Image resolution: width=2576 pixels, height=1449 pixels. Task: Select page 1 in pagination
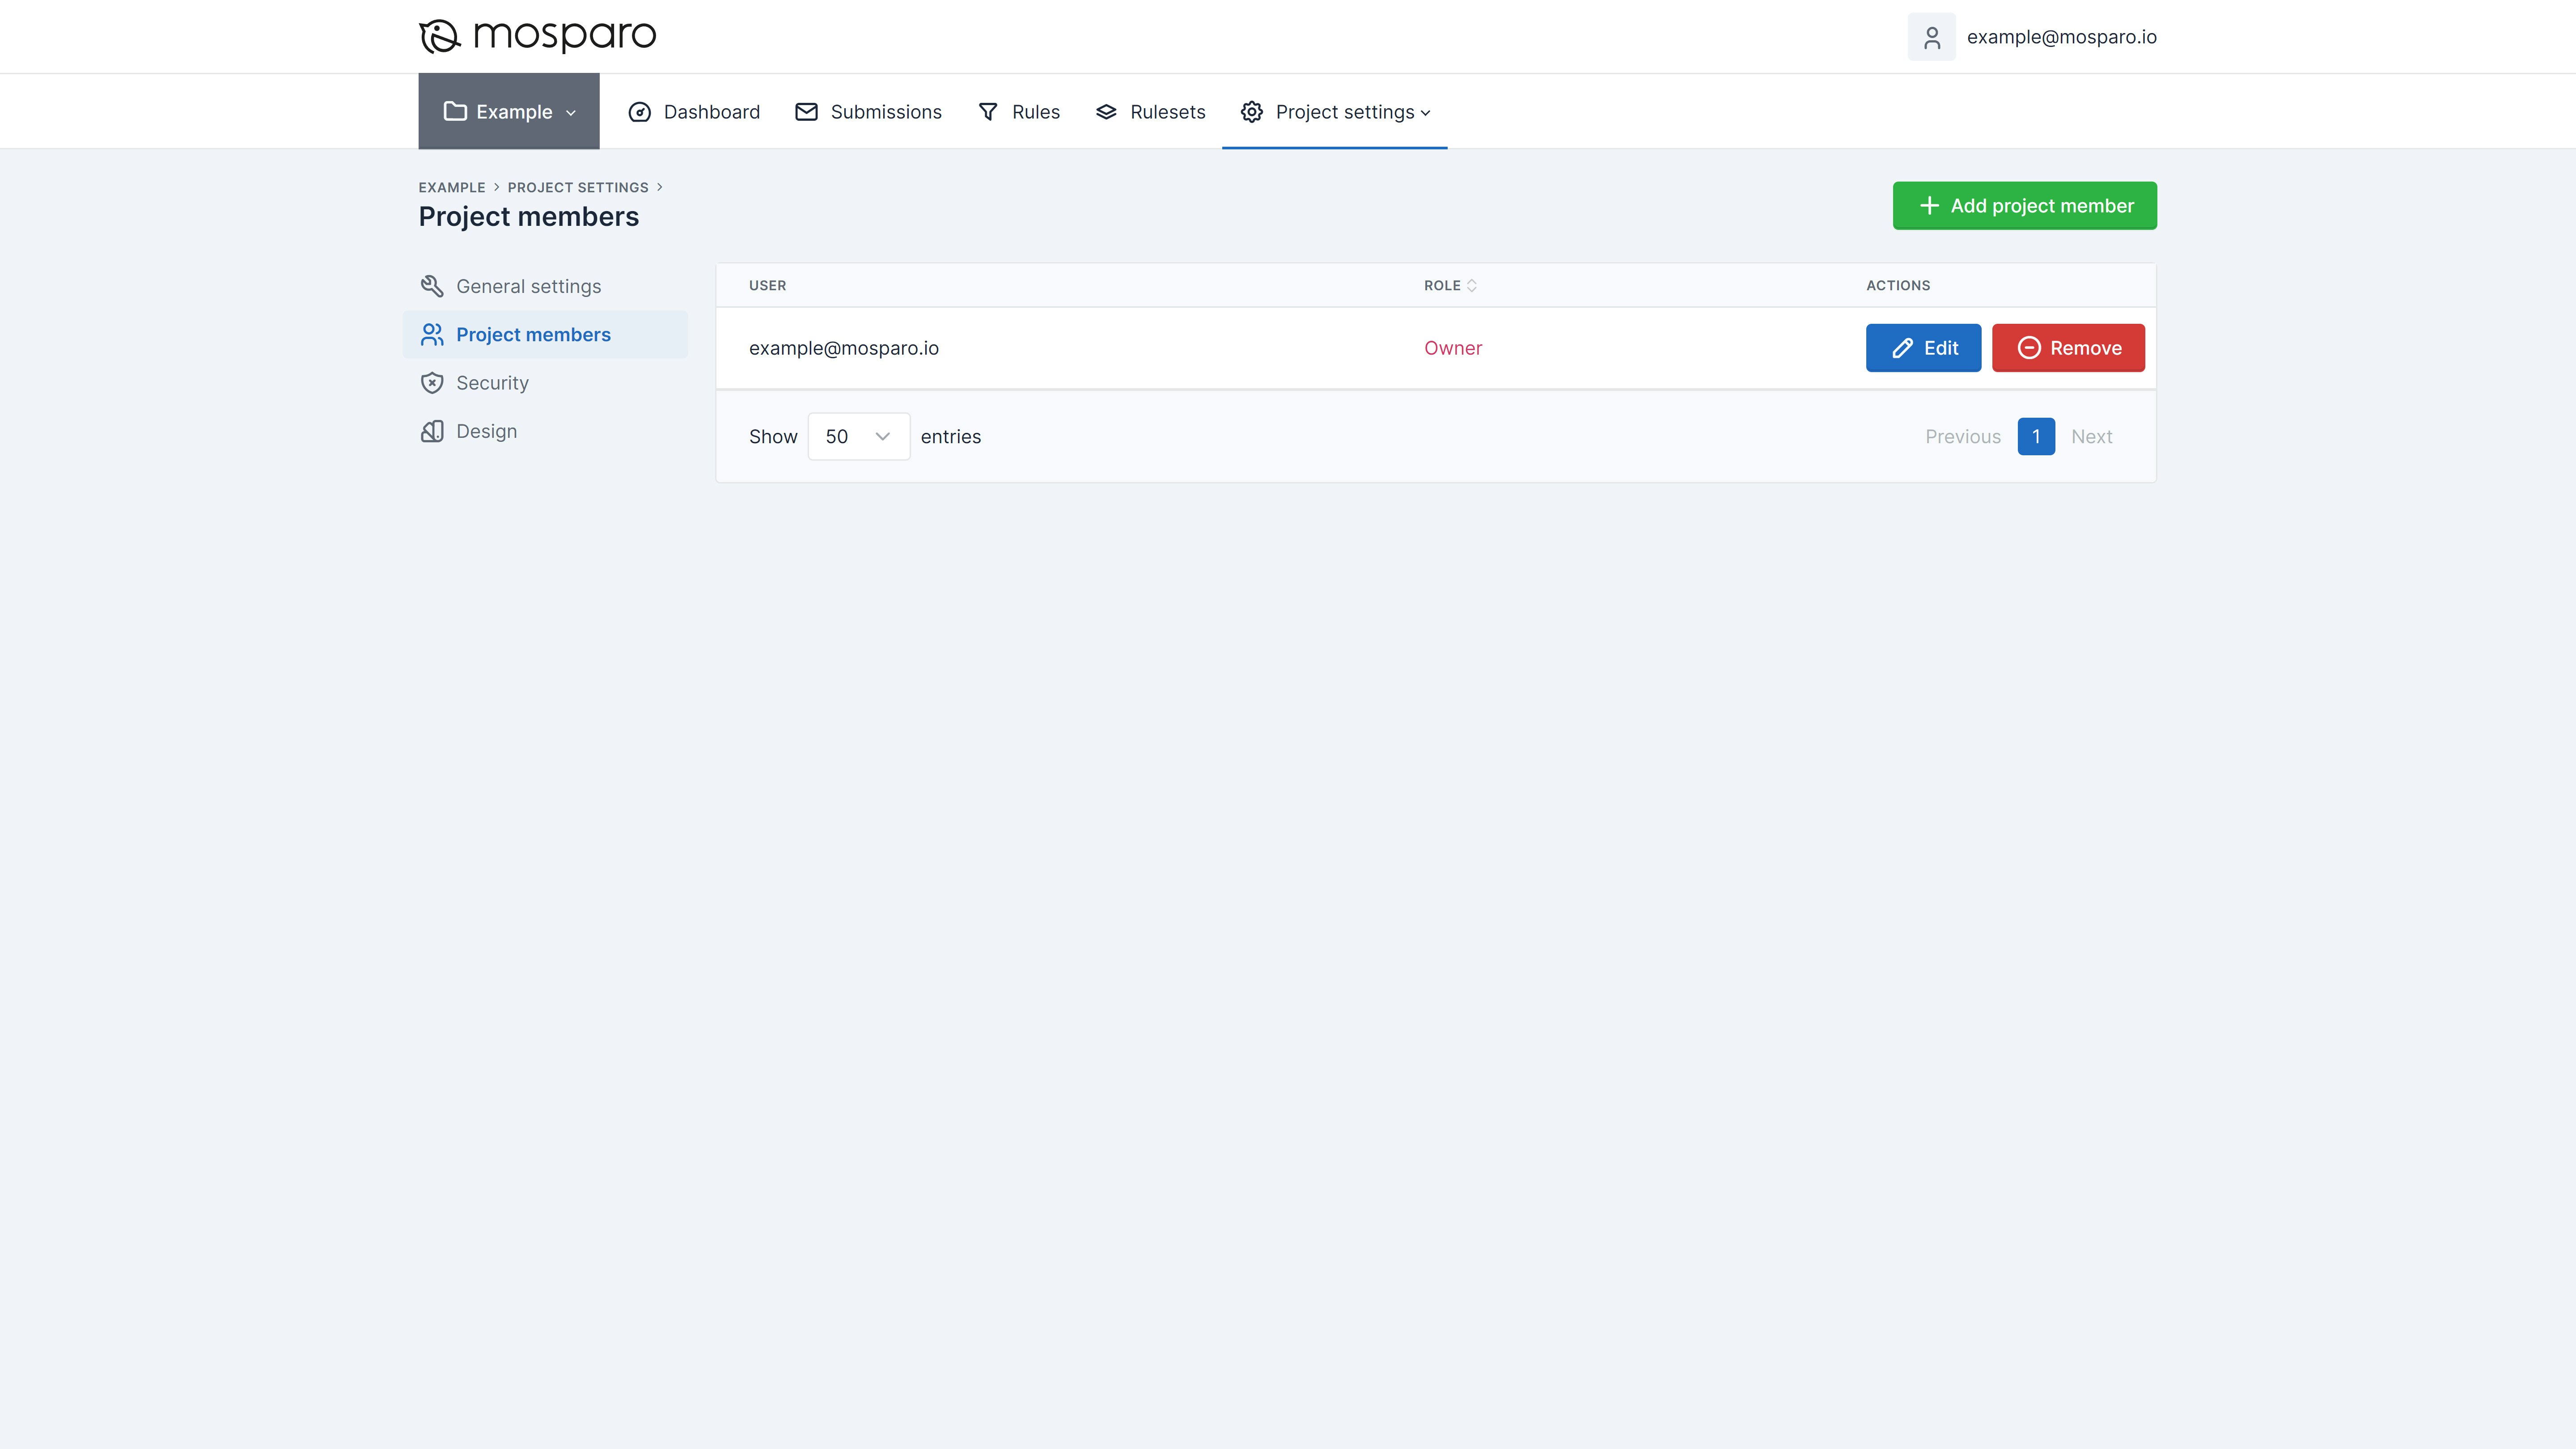click(2036, 436)
